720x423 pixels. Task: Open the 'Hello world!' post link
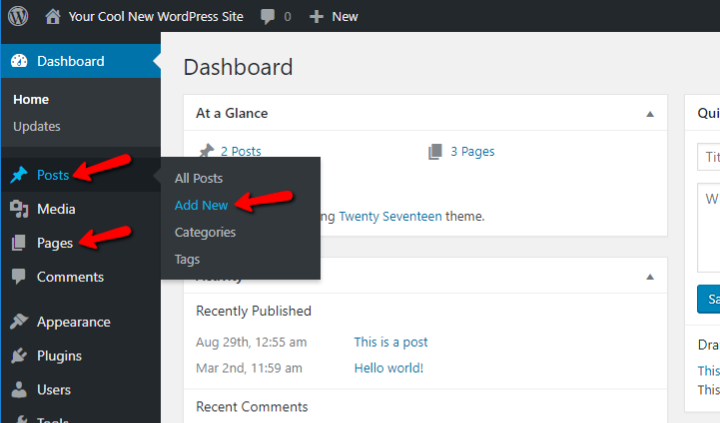coord(388,368)
